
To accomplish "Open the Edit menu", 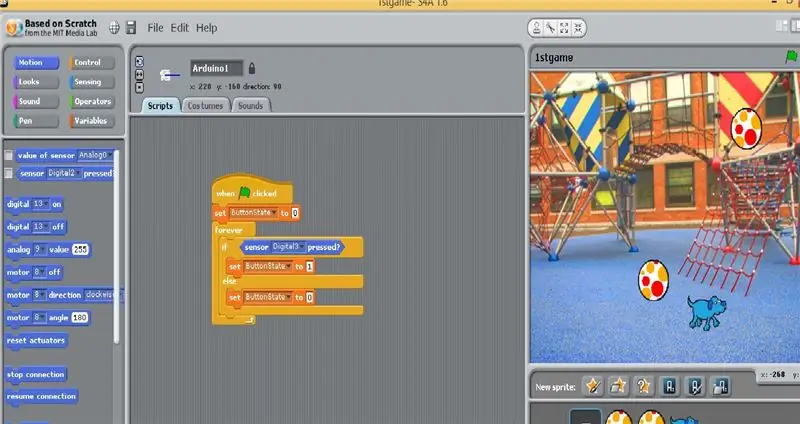I will click(180, 28).
